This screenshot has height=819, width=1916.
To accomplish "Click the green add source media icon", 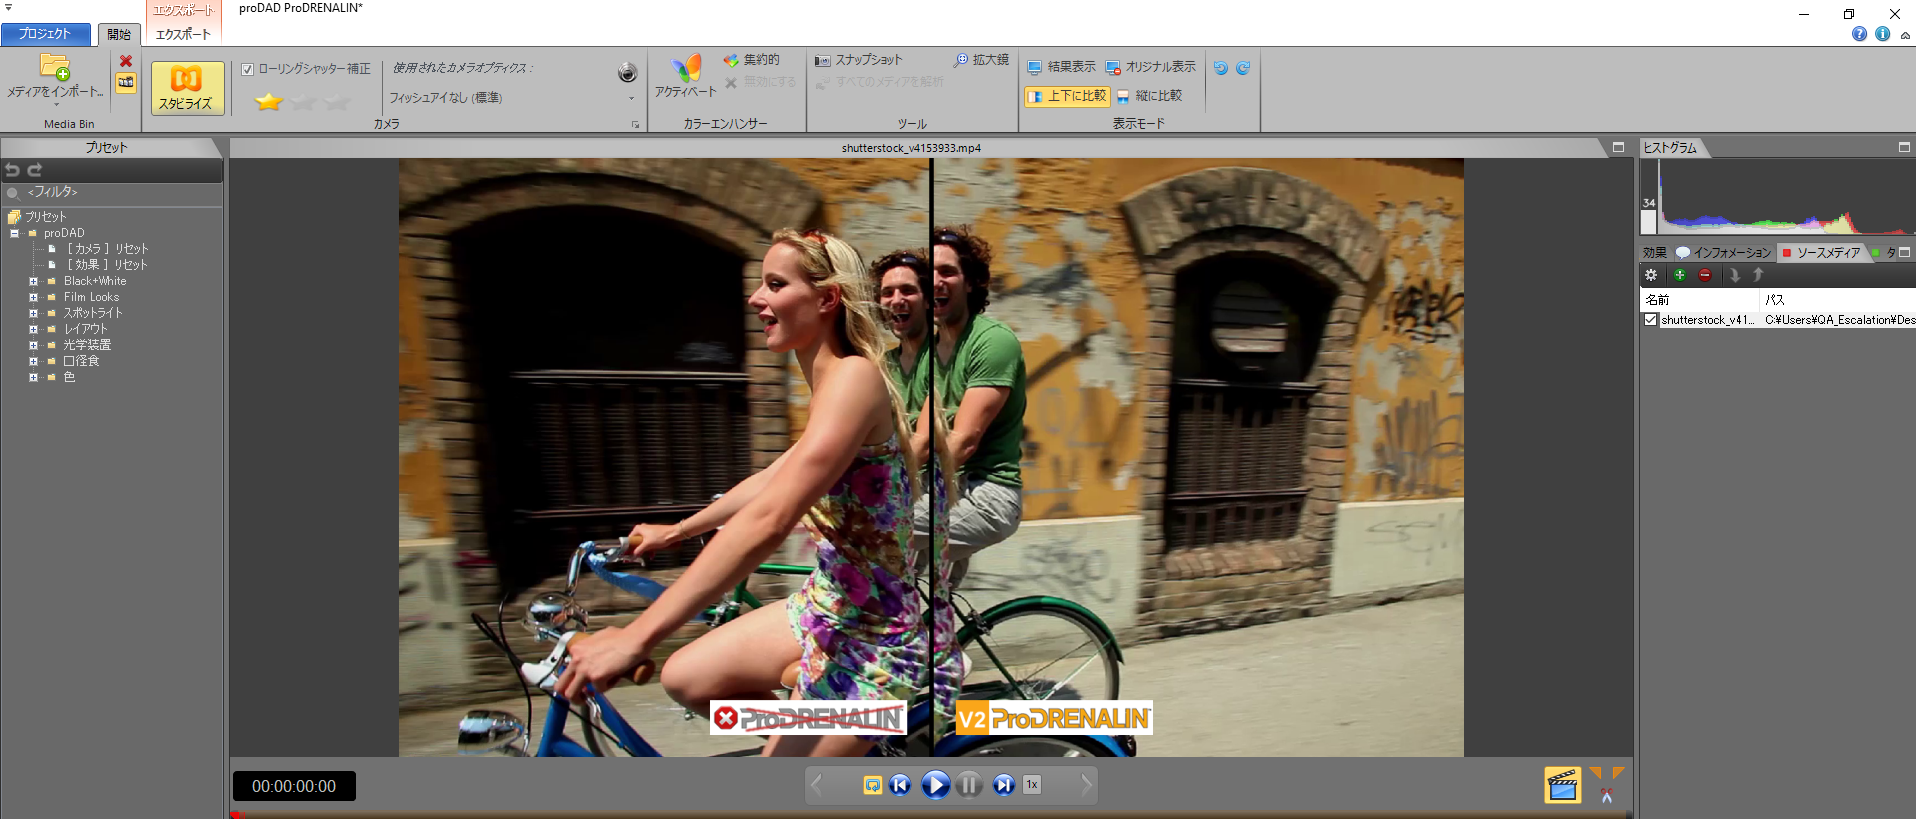I will tap(1680, 275).
